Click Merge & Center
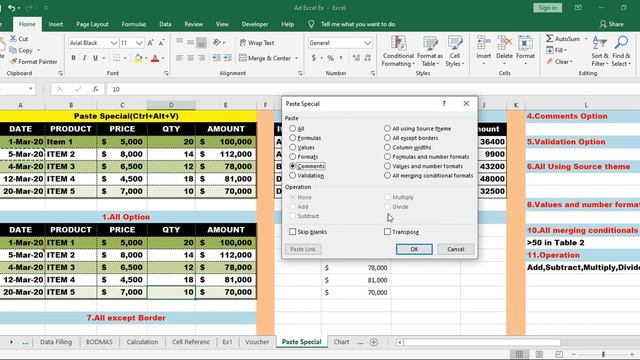The height and width of the screenshot is (360, 640). (265, 58)
